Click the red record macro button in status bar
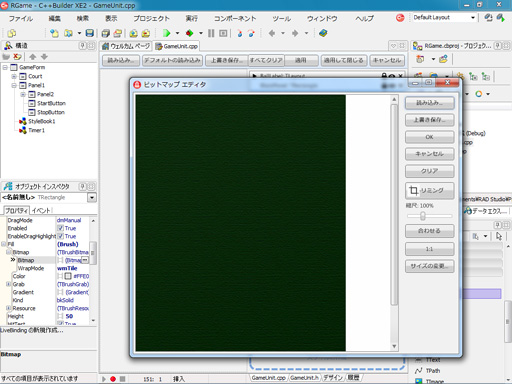Screen dimensions: 512x384 [113, 379]
